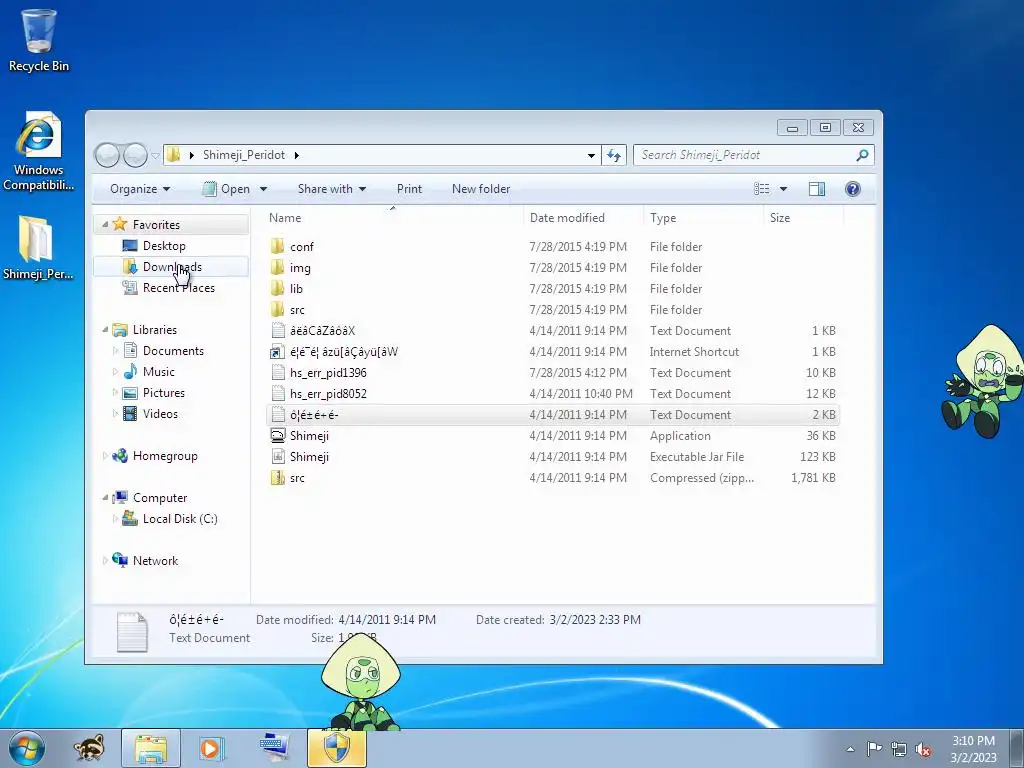Viewport: 1024px width, 768px height.
Task: Expand the Homegroup tree node
Action: [x=105, y=456]
